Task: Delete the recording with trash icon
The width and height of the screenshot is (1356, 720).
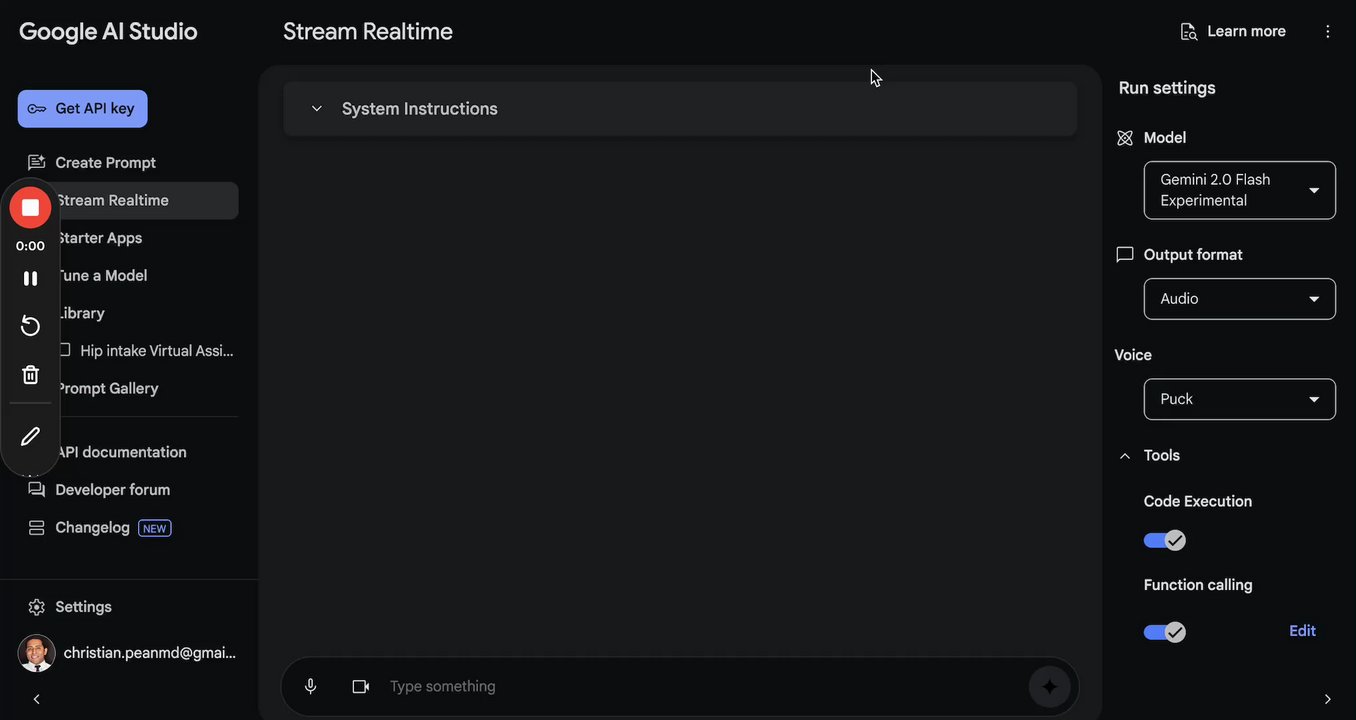Action: point(30,375)
